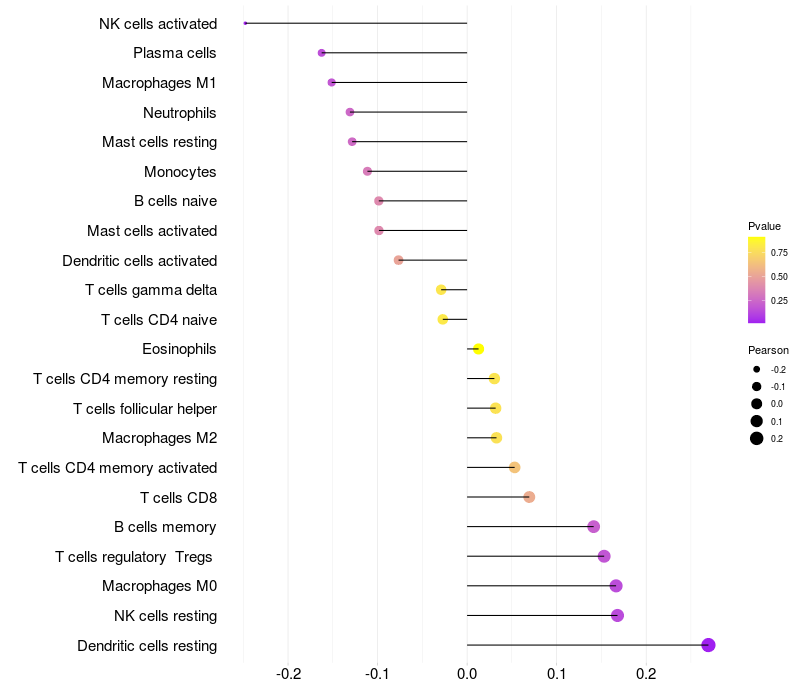Select the T cells regulatory Tregs dot
800x700 pixels.
click(x=604, y=556)
